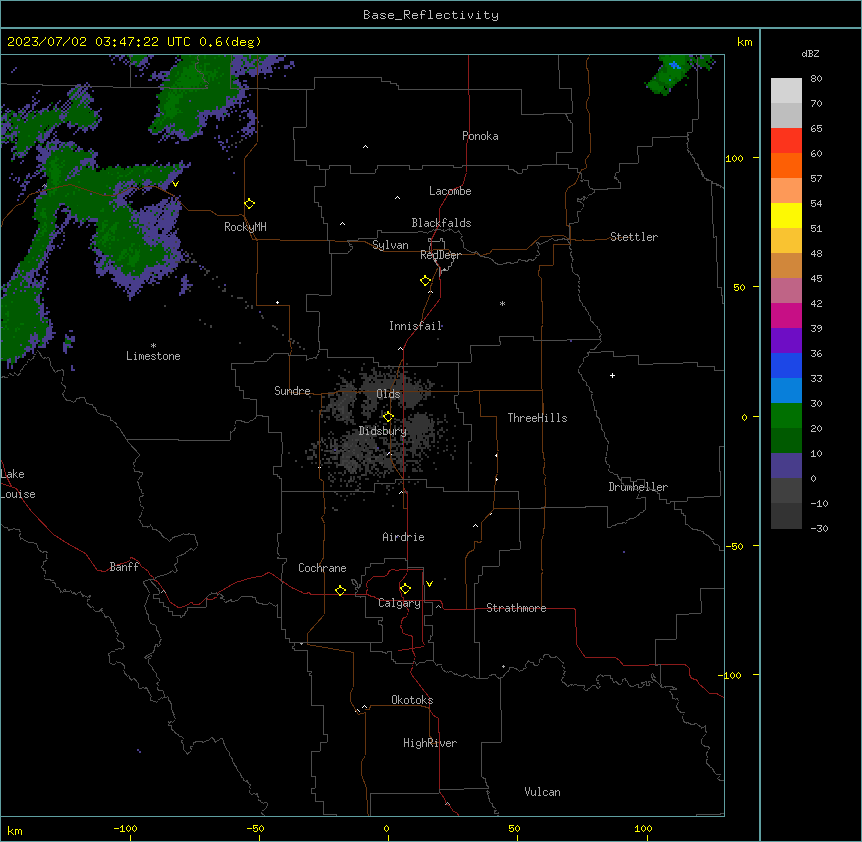Viewport: 862px width, 842px height.
Task: Click the yellow diamond between Olds and Didsbury
Action: (388, 417)
